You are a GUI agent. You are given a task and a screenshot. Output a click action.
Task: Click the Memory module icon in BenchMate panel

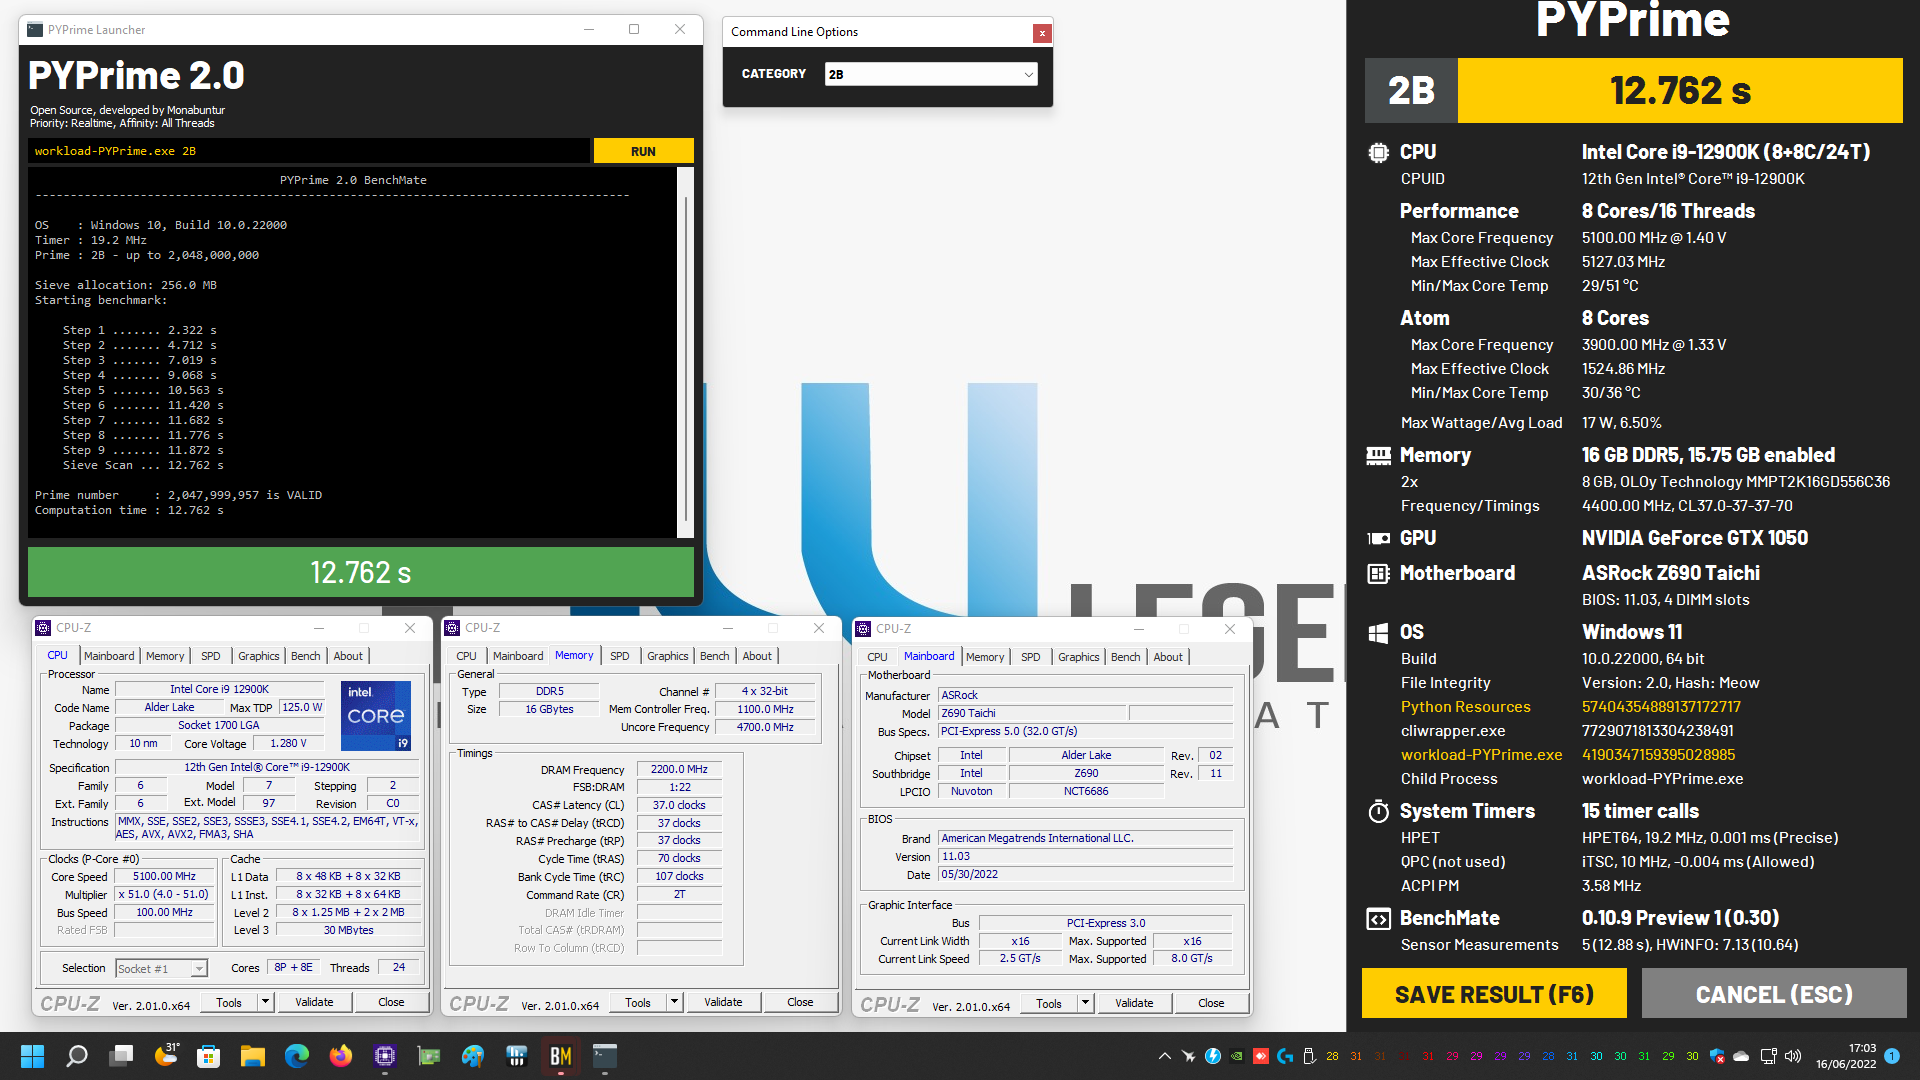(1379, 456)
